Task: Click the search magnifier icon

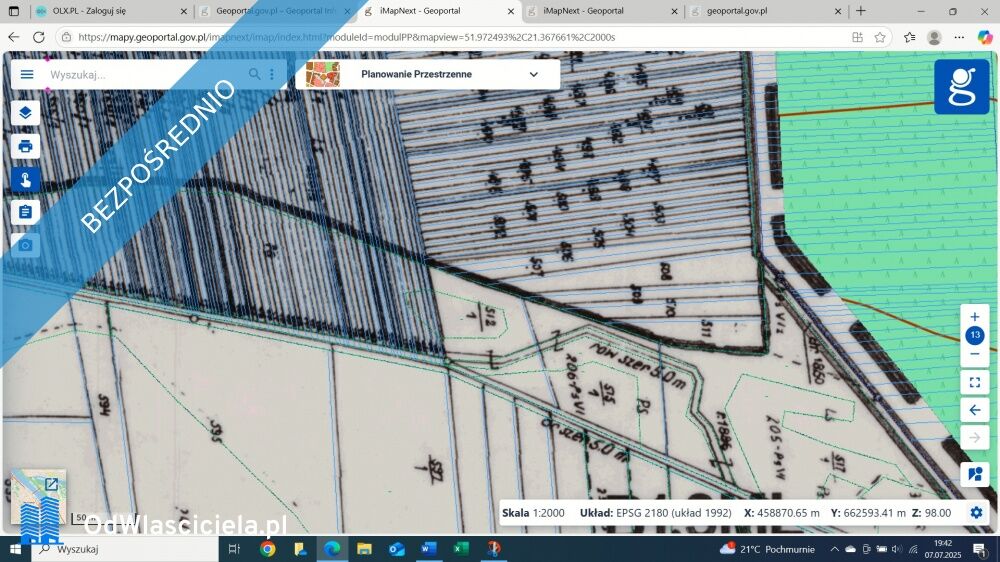Action: [x=255, y=74]
